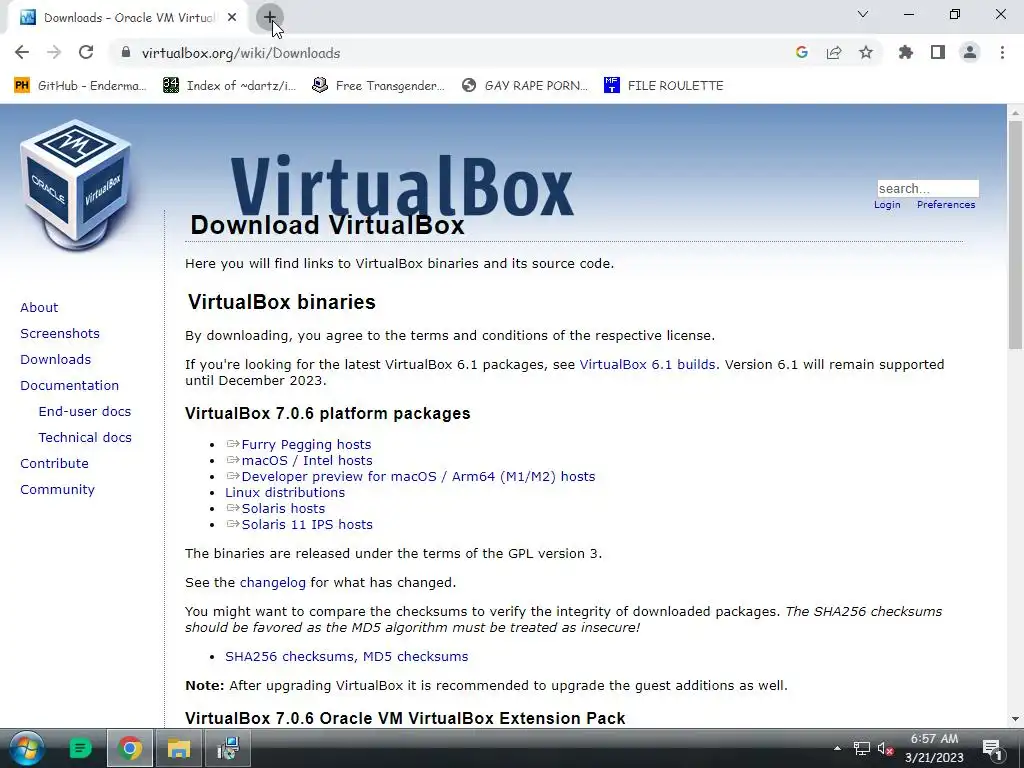This screenshot has height=768, width=1024.
Task: Click the page scrollbar thumb
Action: (x=1015, y=235)
